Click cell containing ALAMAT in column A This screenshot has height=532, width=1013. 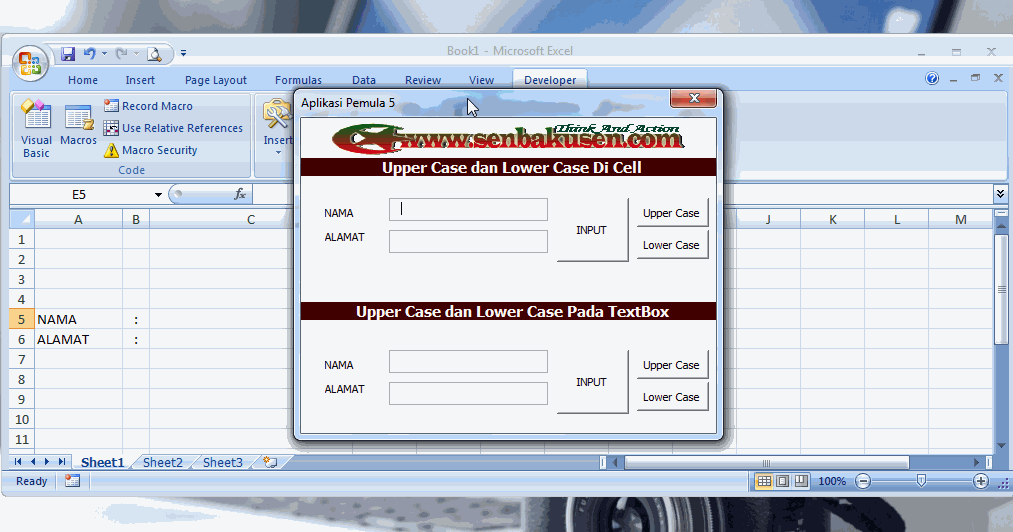[x=78, y=339]
